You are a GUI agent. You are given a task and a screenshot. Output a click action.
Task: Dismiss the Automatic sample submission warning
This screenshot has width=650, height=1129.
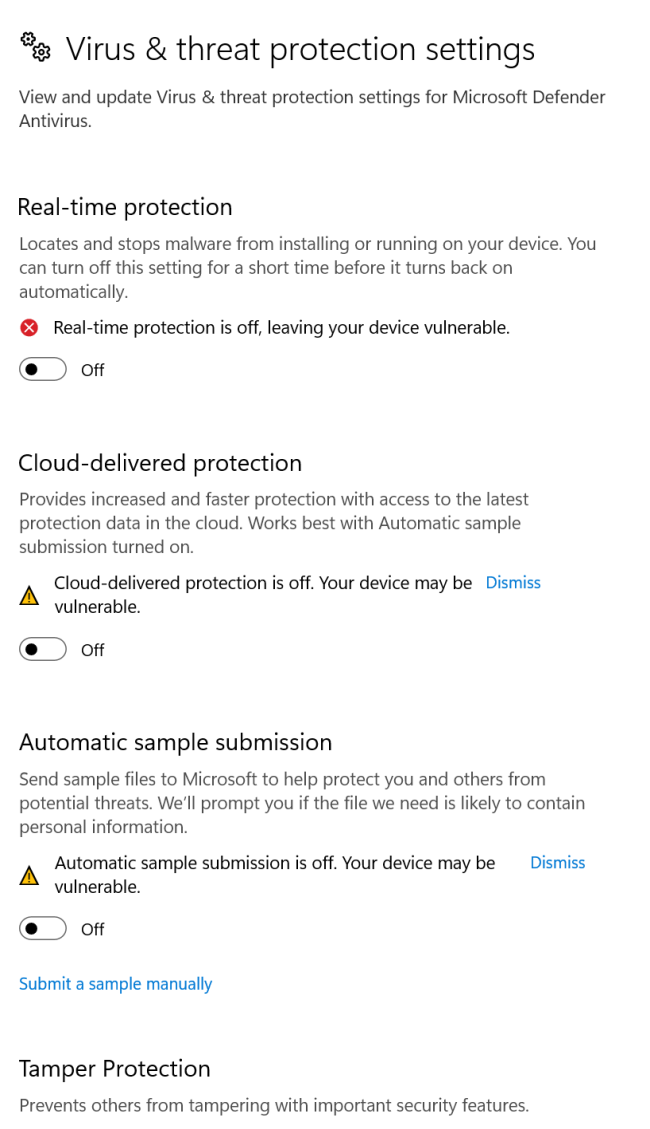point(557,863)
